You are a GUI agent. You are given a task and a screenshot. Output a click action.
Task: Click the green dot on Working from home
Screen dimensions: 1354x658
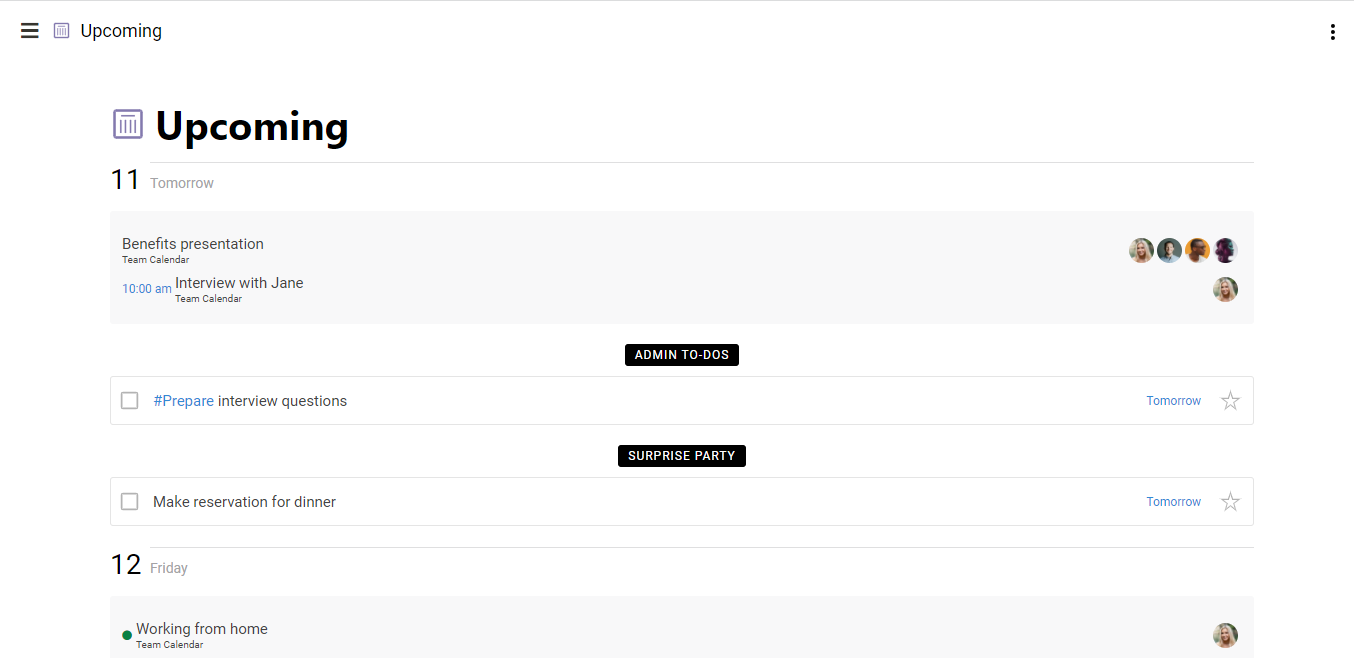click(127, 635)
